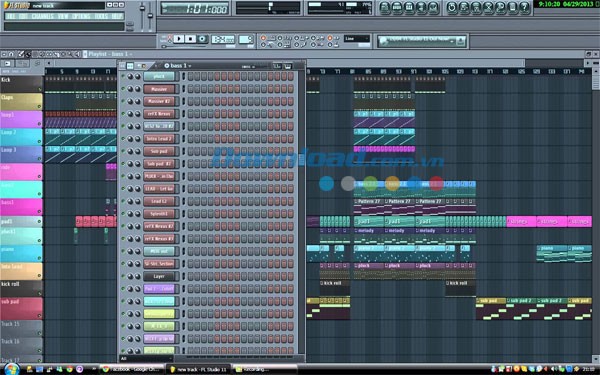The width and height of the screenshot is (600, 375).
Task: Open the CHANNELS menu
Action: (x=42, y=16)
